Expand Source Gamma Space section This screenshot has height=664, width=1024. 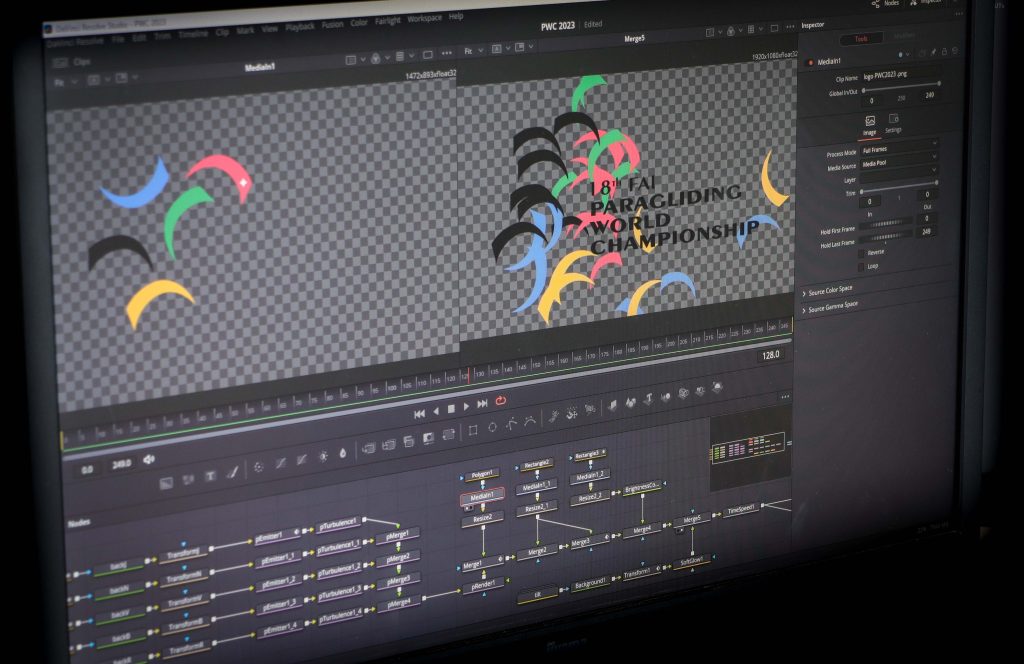[x=830, y=306]
